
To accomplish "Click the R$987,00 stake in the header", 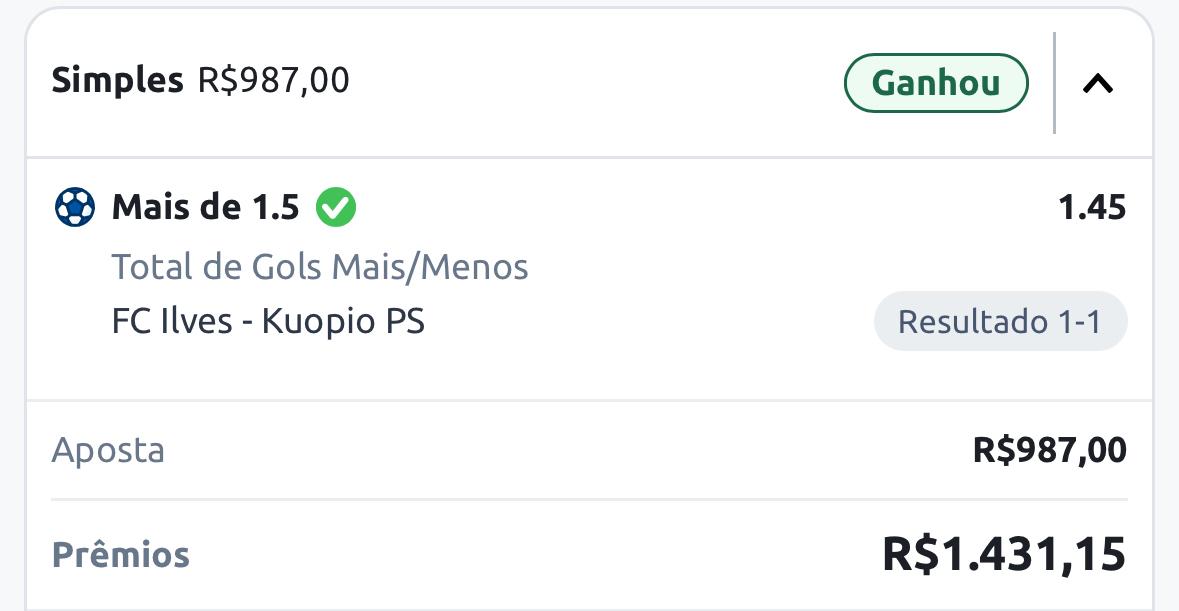I will coord(274,80).
